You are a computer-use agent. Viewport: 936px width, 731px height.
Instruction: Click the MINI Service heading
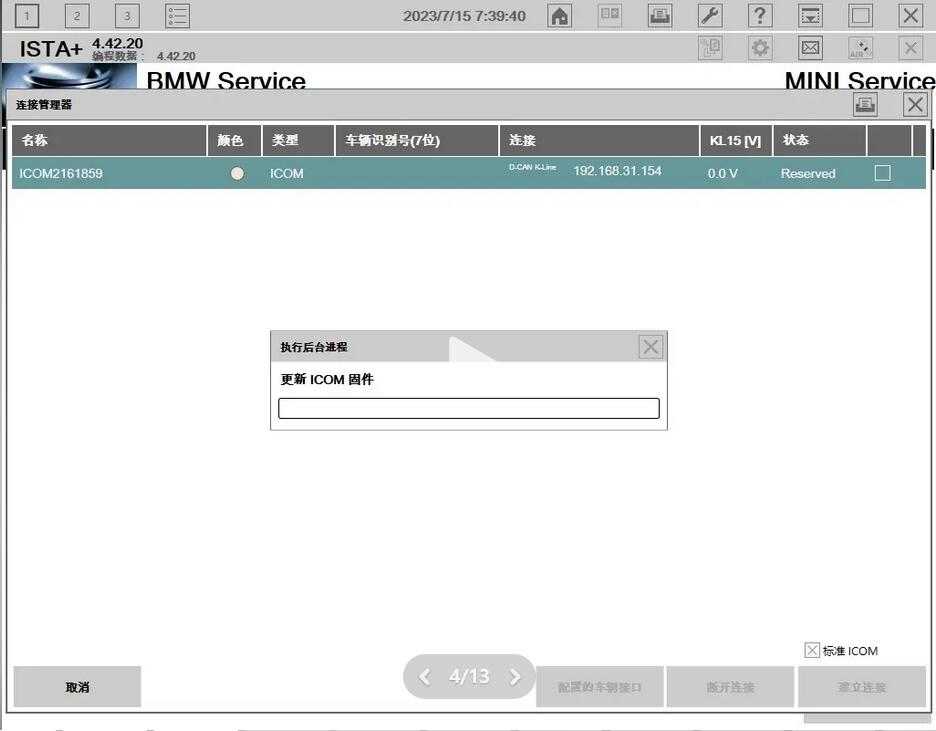tap(860, 81)
